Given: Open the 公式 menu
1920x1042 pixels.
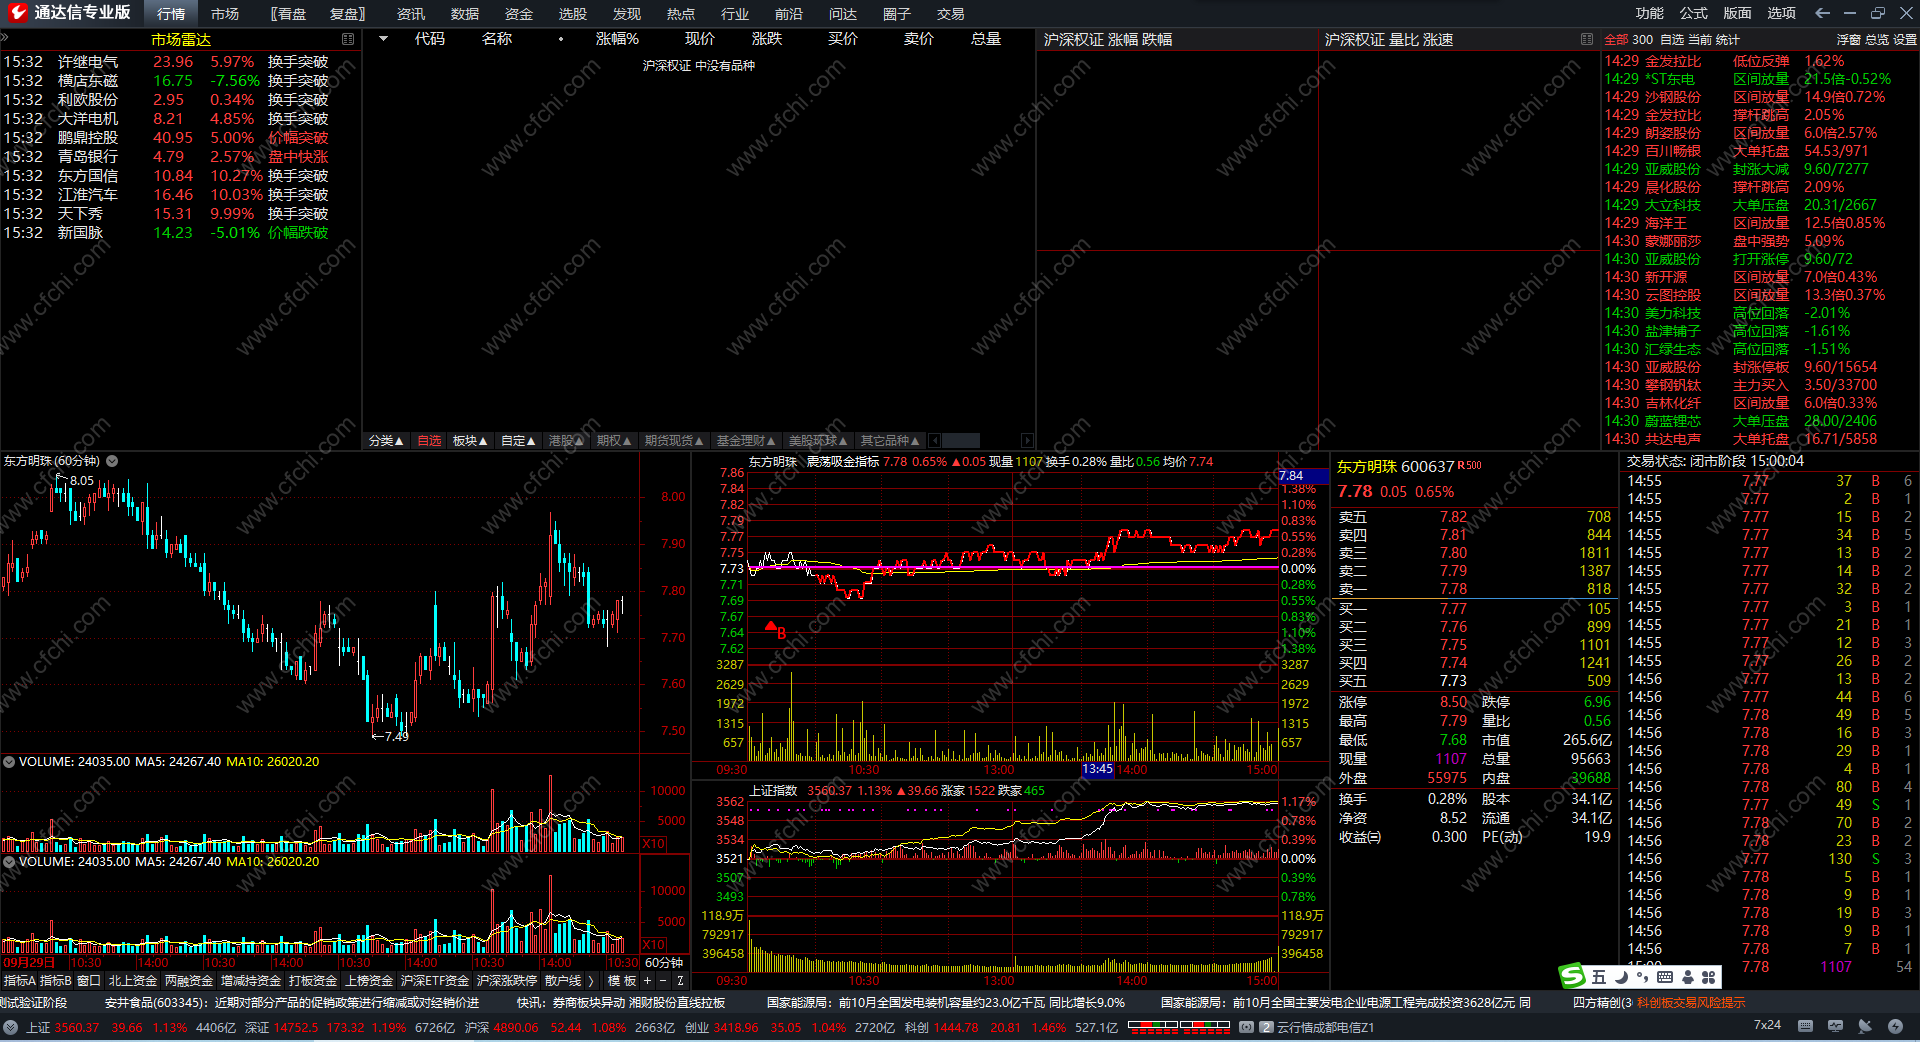Looking at the screenshot, I should pos(1694,13).
